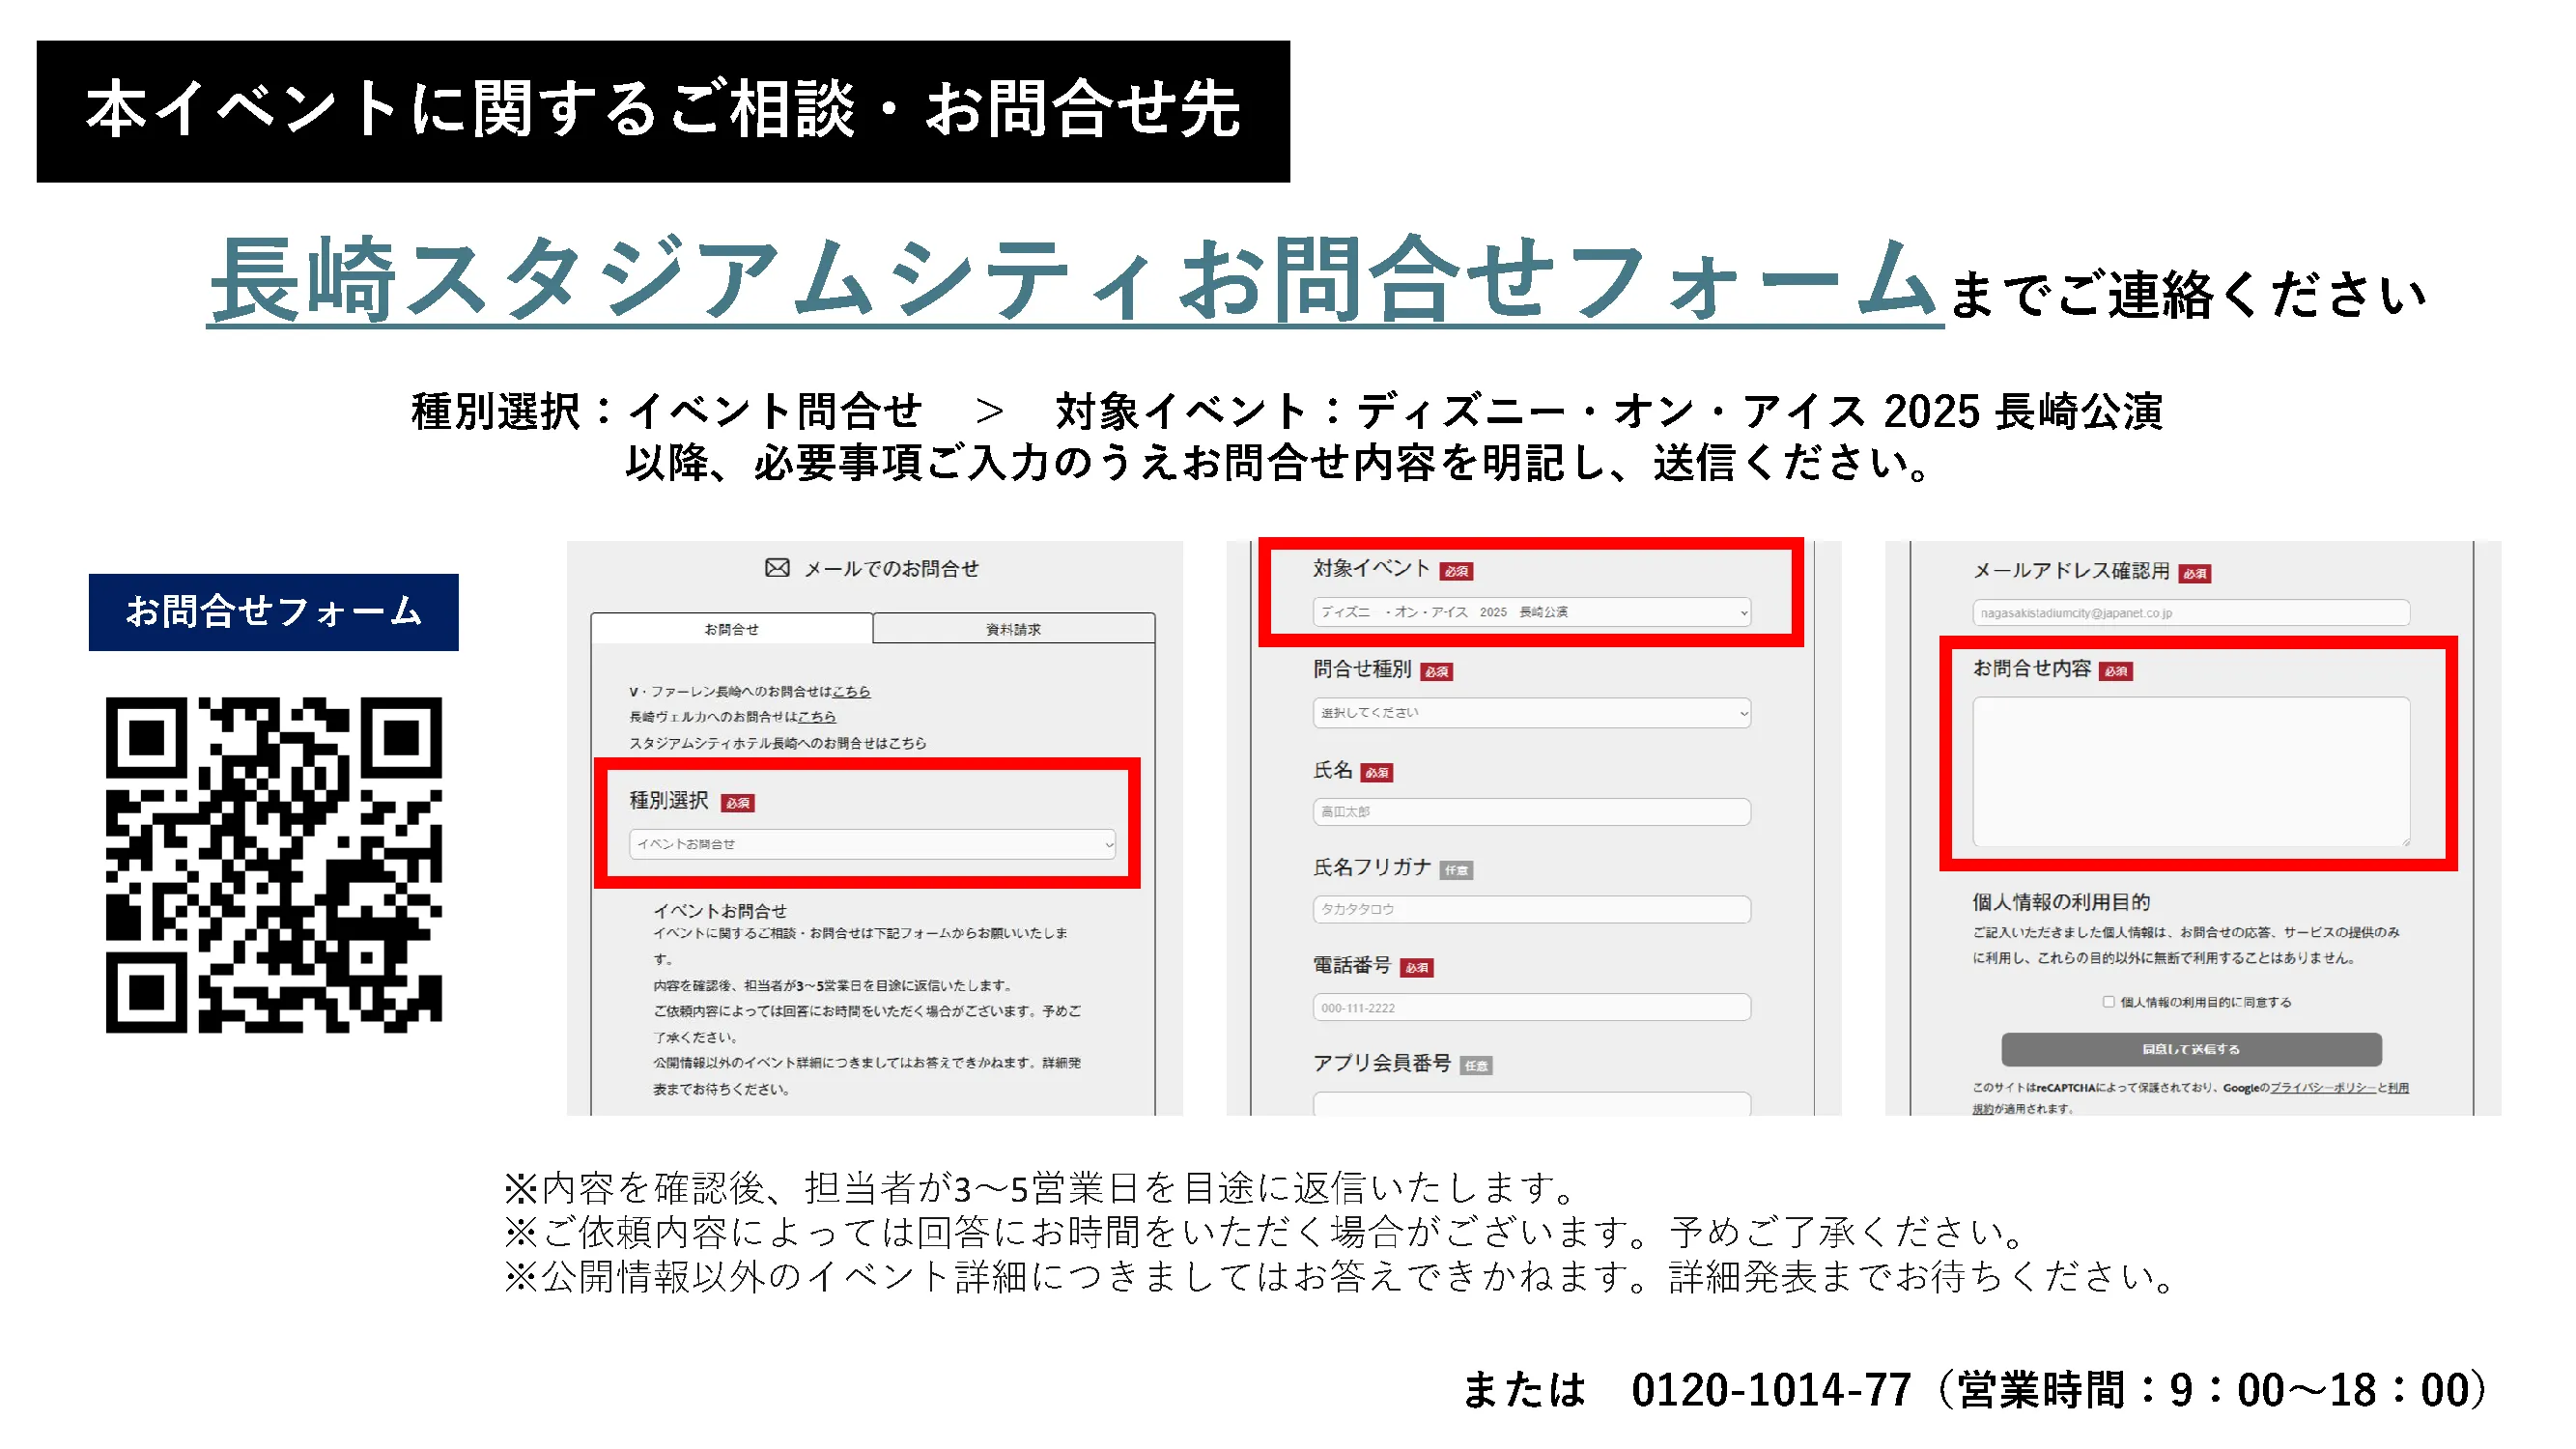Click the QR code image
The width and height of the screenshot is (2576, 1449).
[x=274, y=865]
